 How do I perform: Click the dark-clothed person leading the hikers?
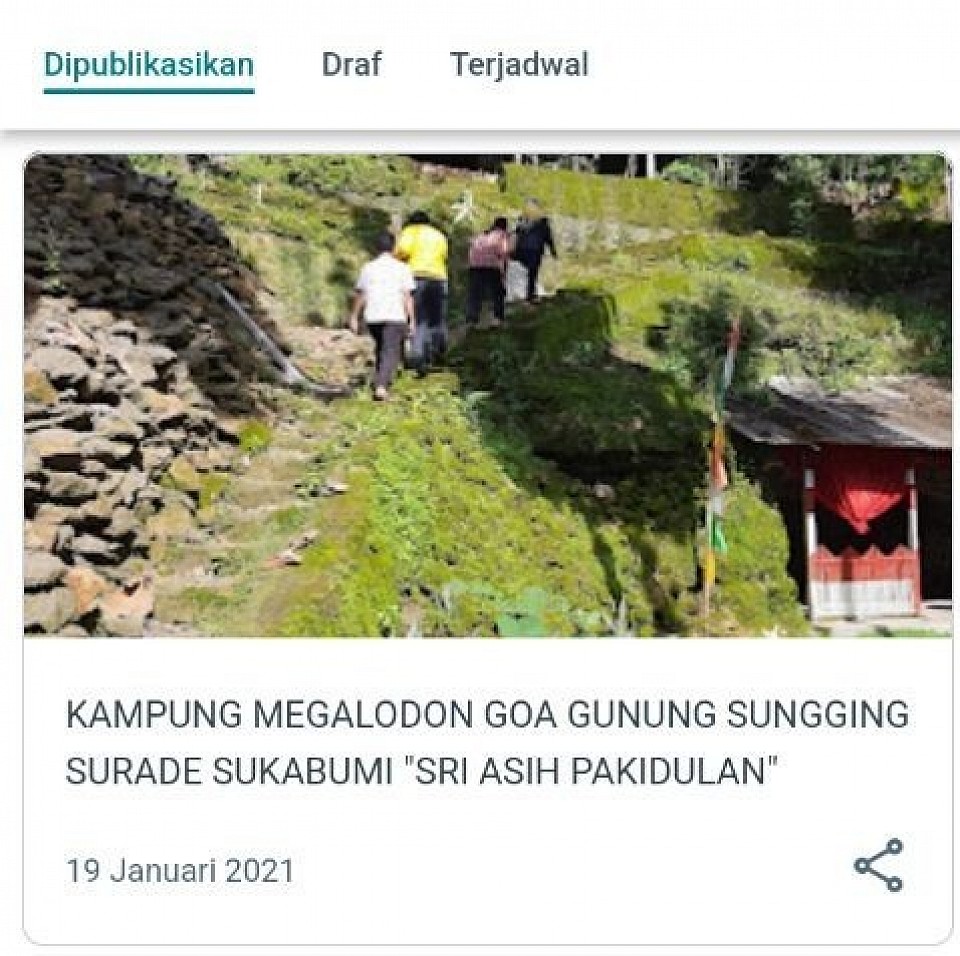[x=533, y=256]
